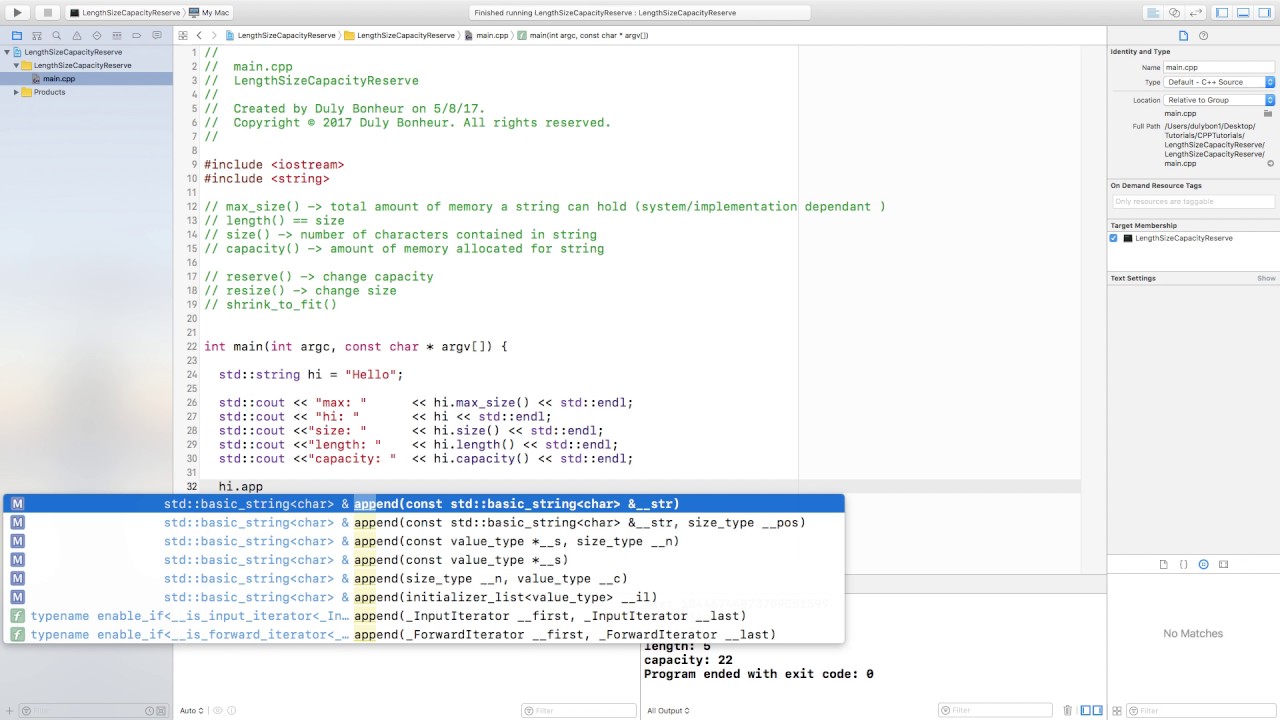
Task: Open the Auto variables scope menu
Action: [191, 711]
